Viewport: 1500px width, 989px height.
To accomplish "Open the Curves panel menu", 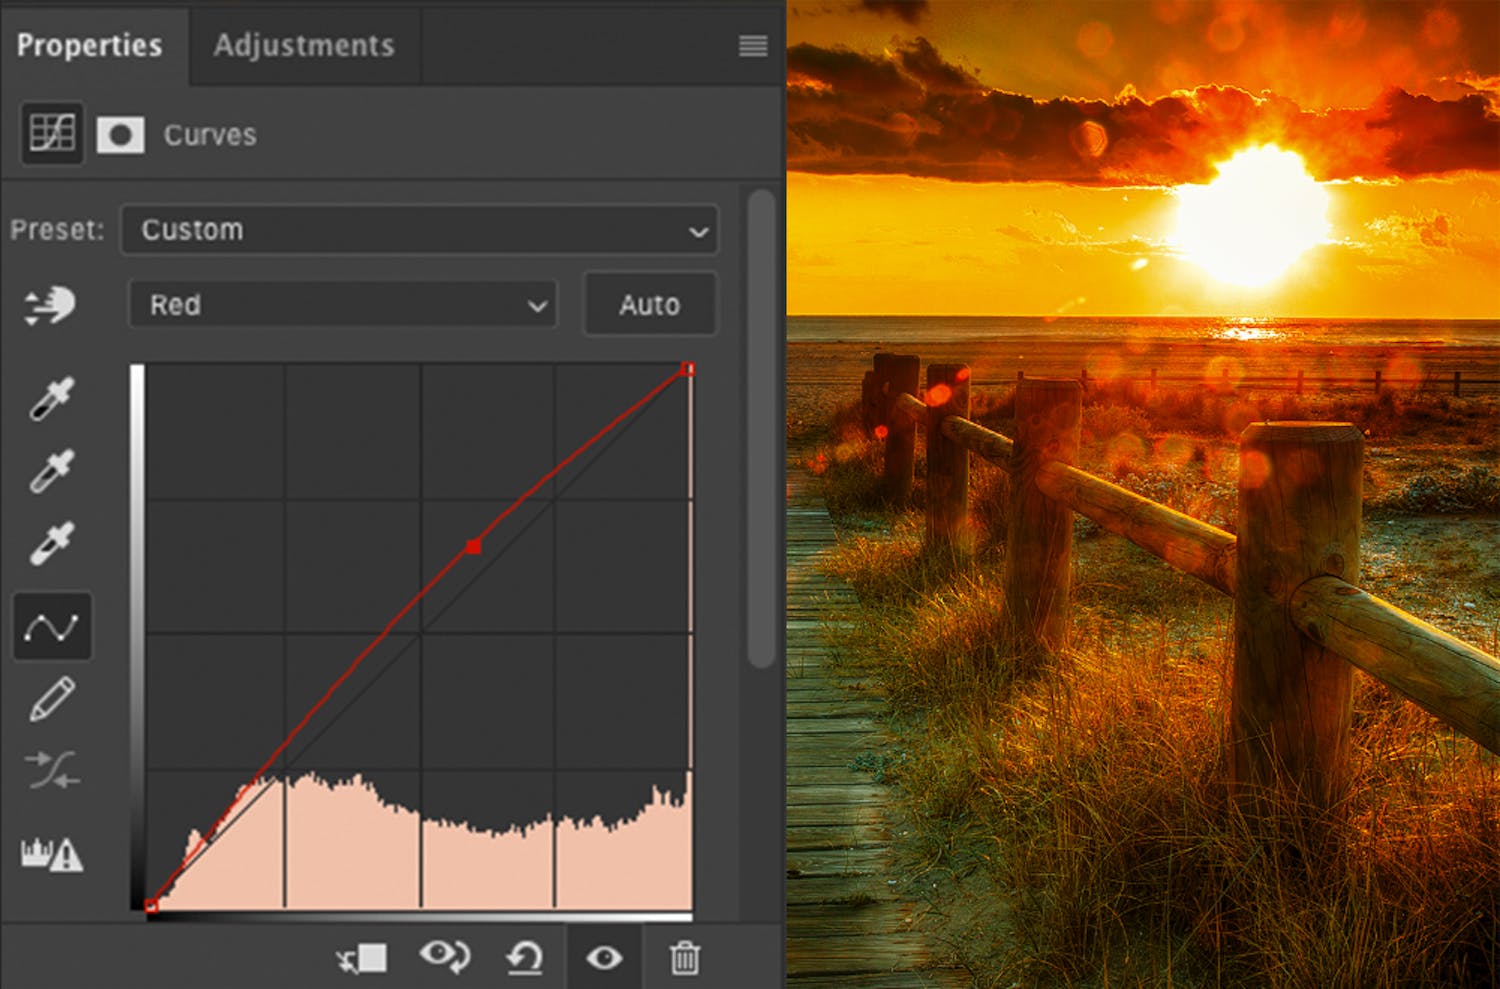I will [x=752, y=46].
